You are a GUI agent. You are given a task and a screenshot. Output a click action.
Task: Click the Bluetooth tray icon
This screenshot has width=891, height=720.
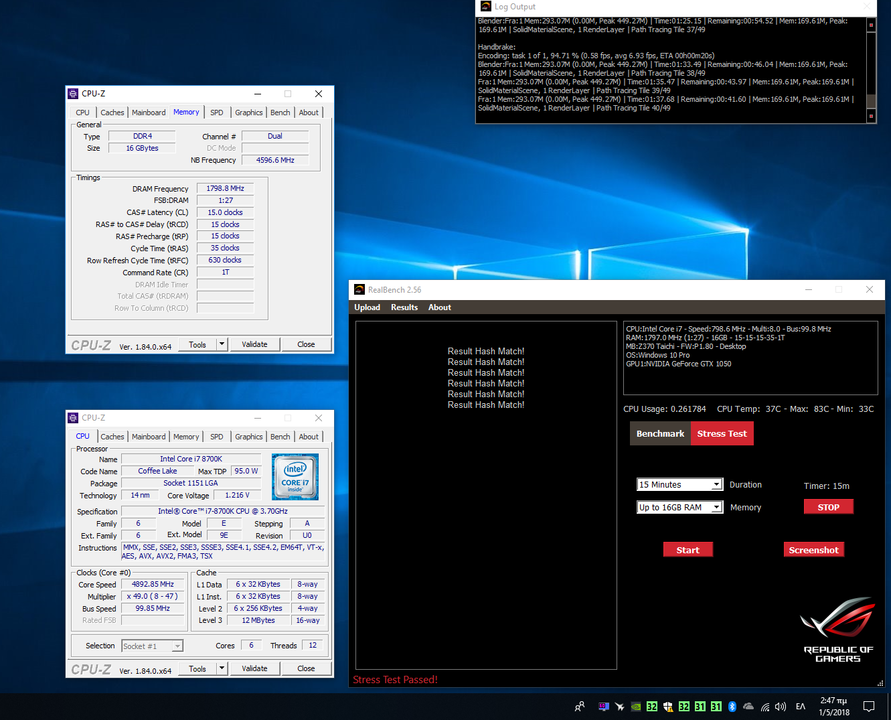coord(732,706)
